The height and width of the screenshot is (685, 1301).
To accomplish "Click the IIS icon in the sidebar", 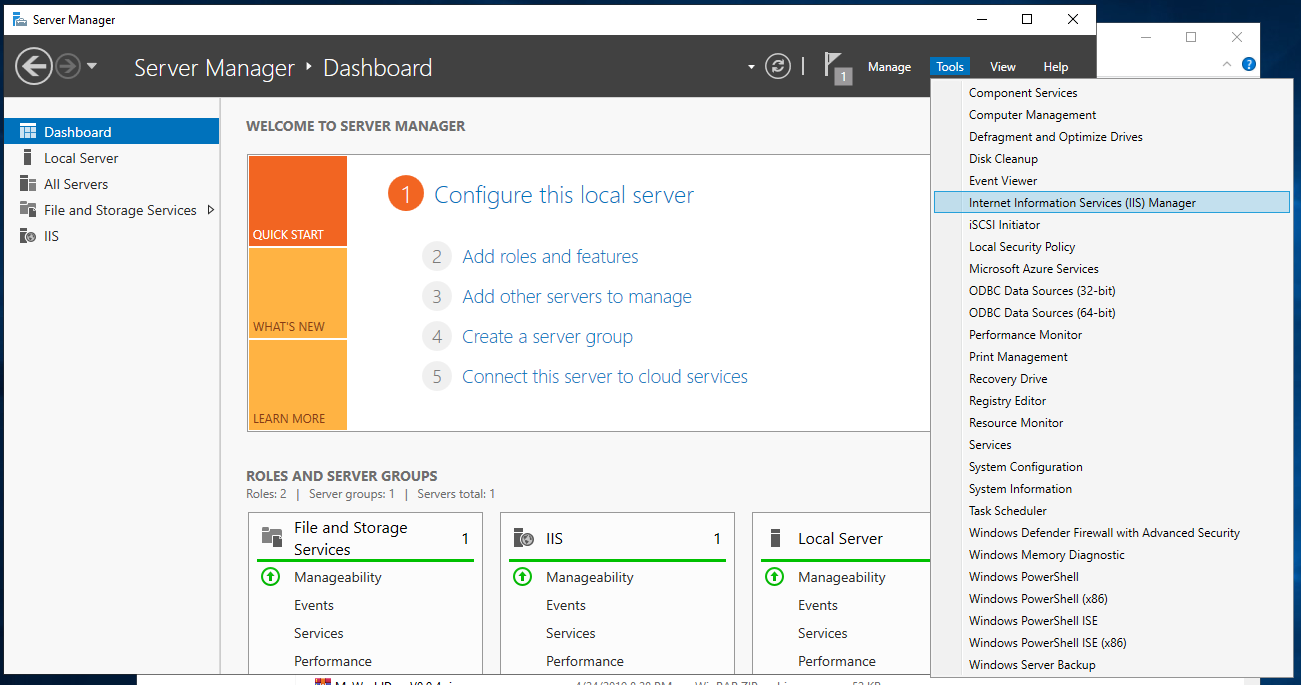I will (x=27, y=236).
